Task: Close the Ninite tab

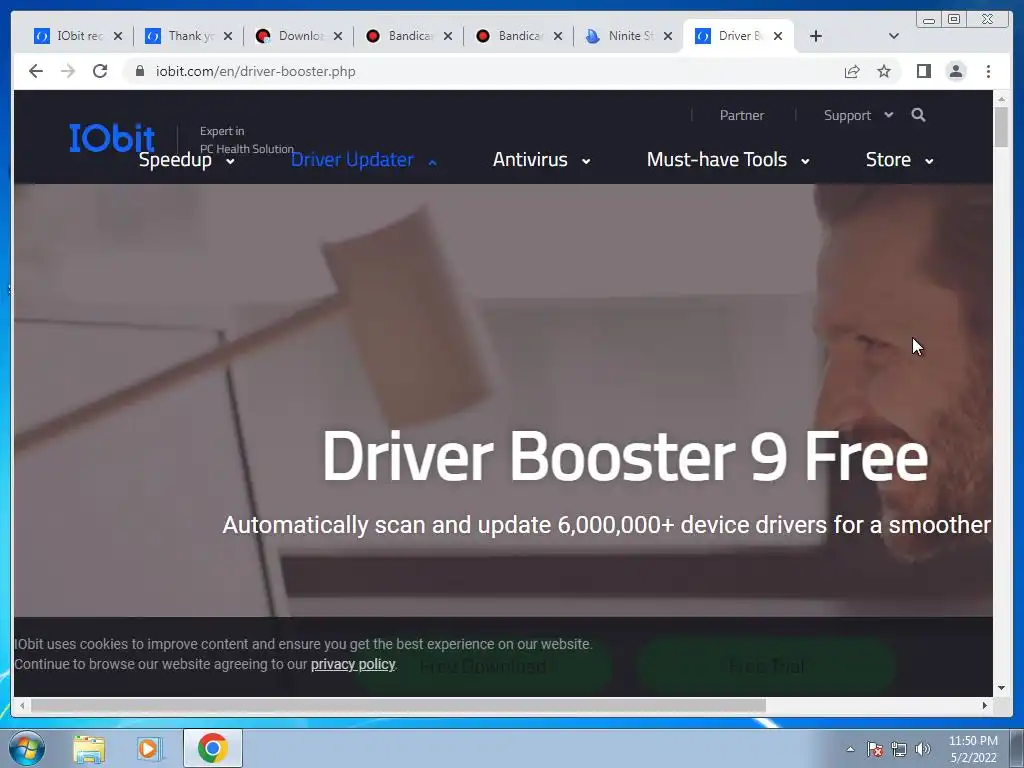Action: 667,36
